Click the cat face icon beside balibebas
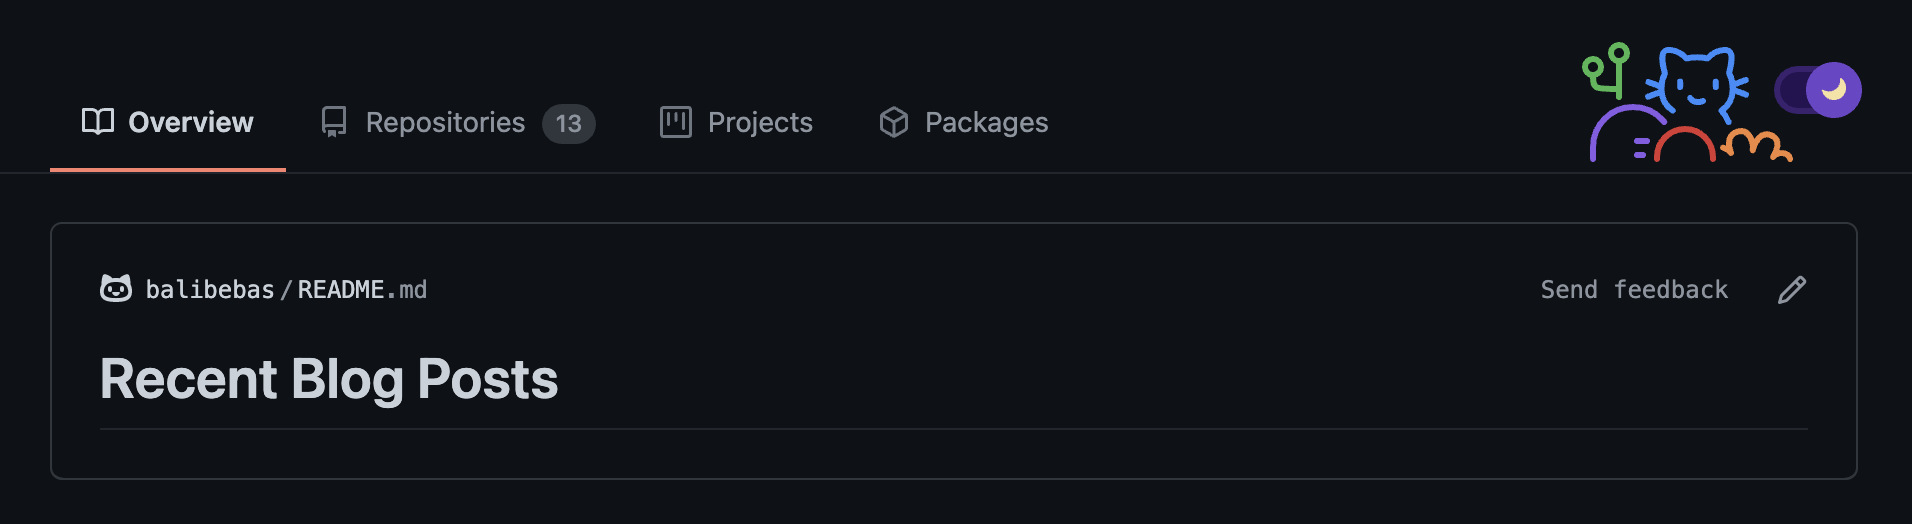This screenshot has height=524, width=1912. click(116, 289)
